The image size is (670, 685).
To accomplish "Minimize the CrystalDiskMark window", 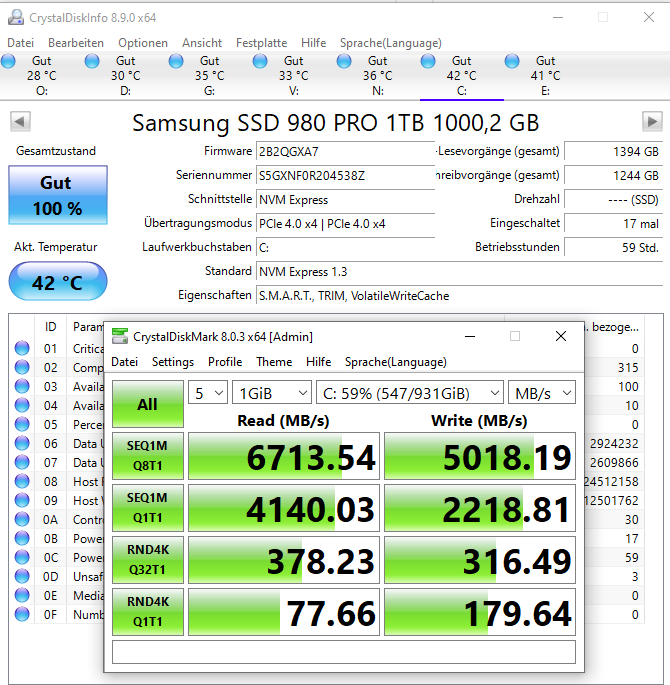I will 470,336.
